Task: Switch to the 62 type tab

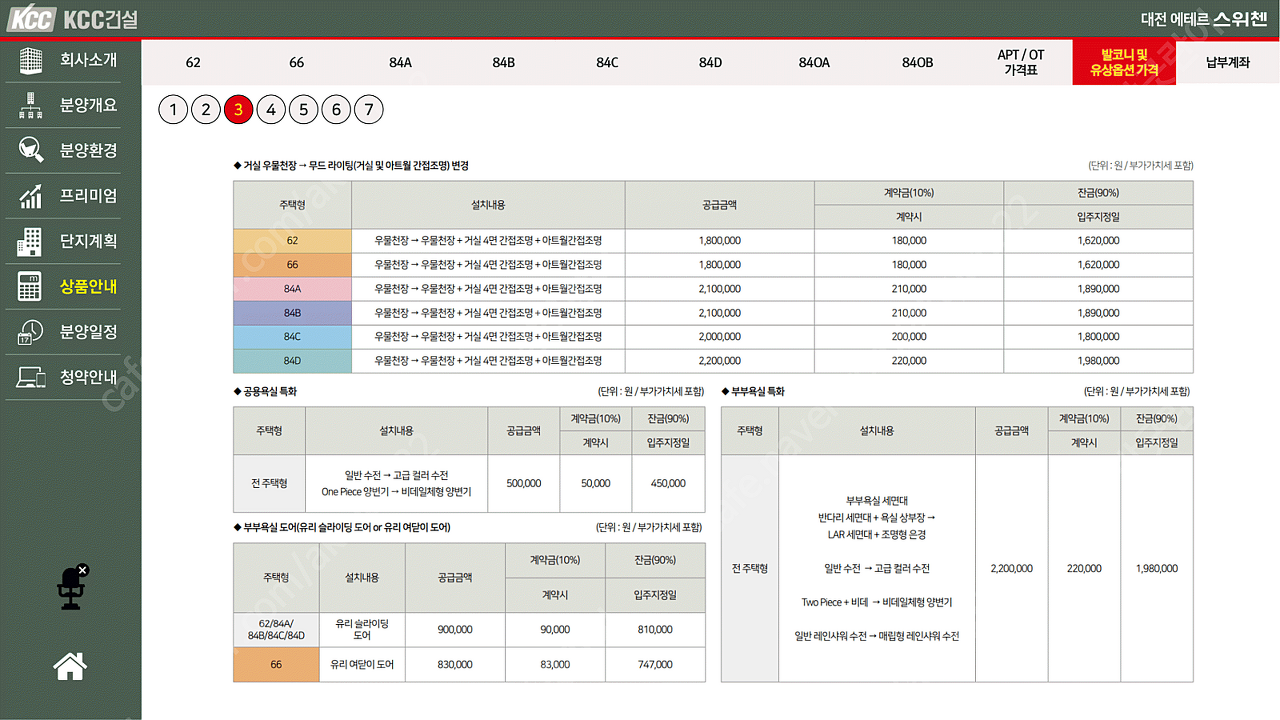Action: click(193, 62)
